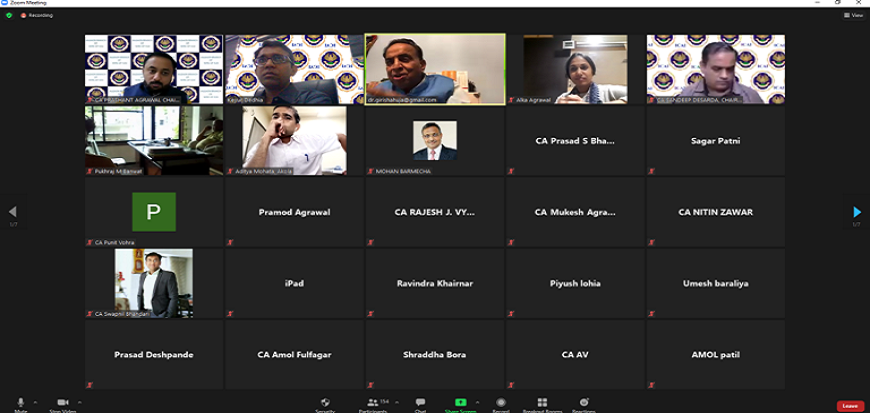Open the Security shield options
The height and width of the screenshot is (413, 870).
[325, 402]
